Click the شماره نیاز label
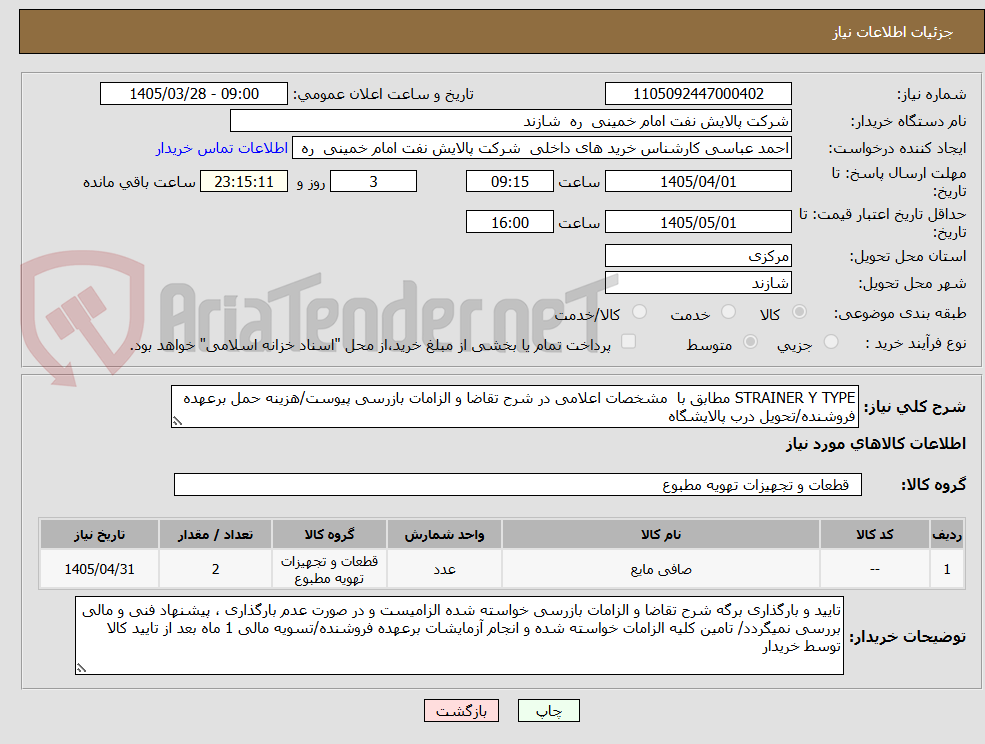The height and width of the screenshot is (744, 985). pos(932,94)
